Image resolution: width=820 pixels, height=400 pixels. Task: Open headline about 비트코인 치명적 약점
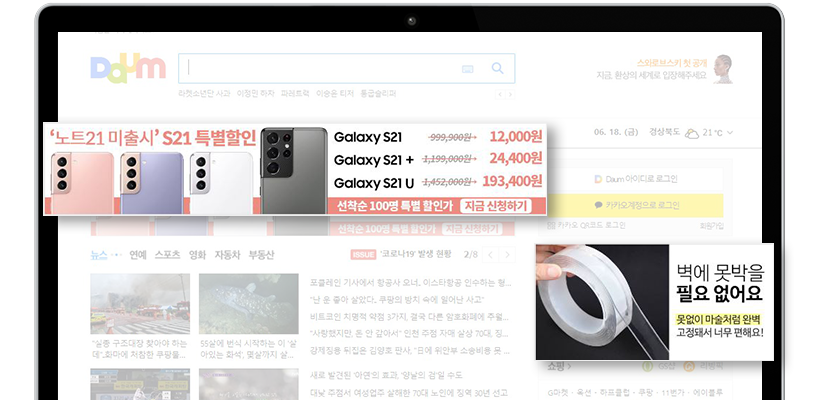click(409, 317)
